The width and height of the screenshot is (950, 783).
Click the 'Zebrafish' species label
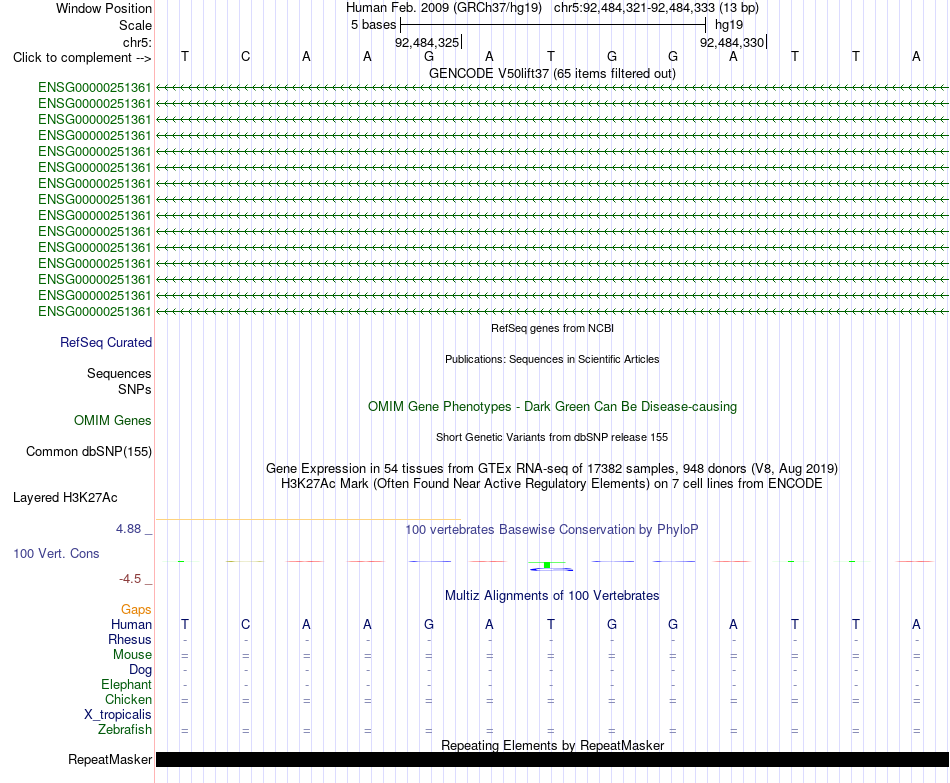(x=125, y=730)
